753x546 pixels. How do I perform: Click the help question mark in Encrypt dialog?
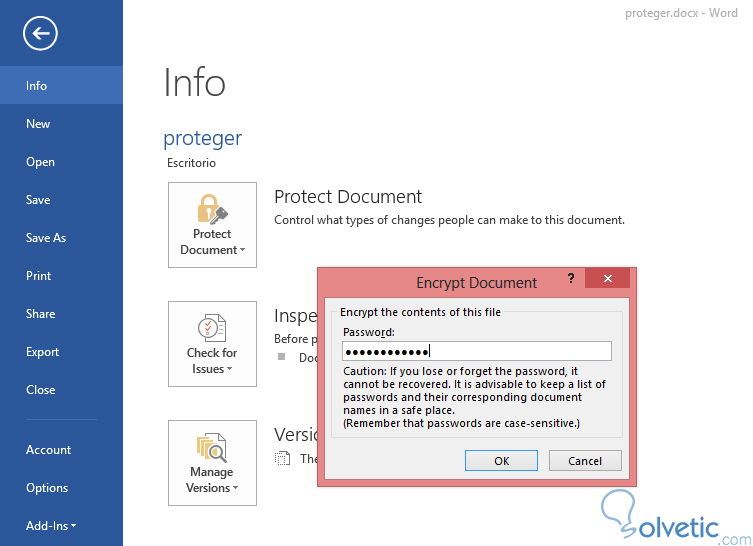571,279
